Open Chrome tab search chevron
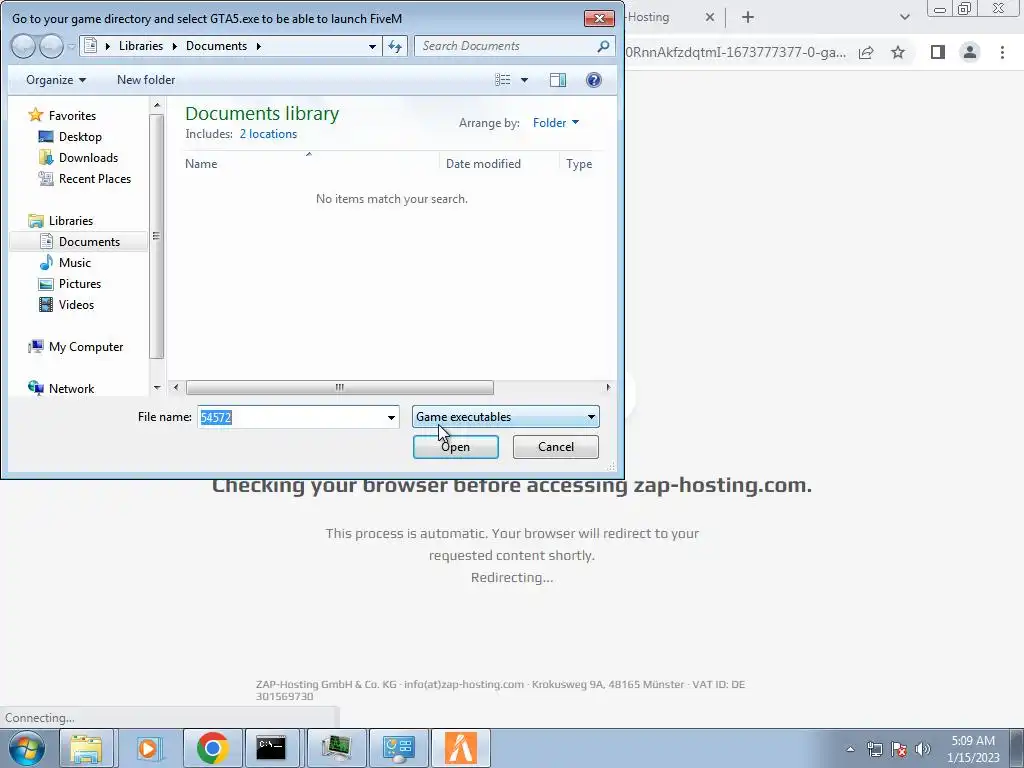Viewport: 1024px width, 768px height. pyautogui.click(x=904, y=17)
